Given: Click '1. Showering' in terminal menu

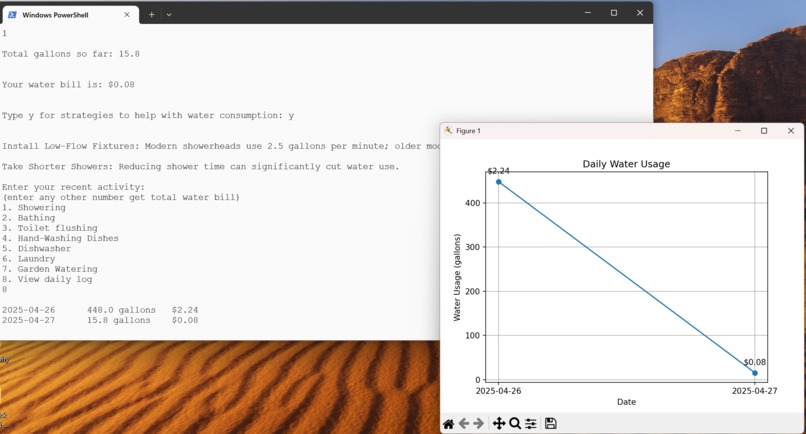Looking at the screenshot, I should click(x=34, y=208).
